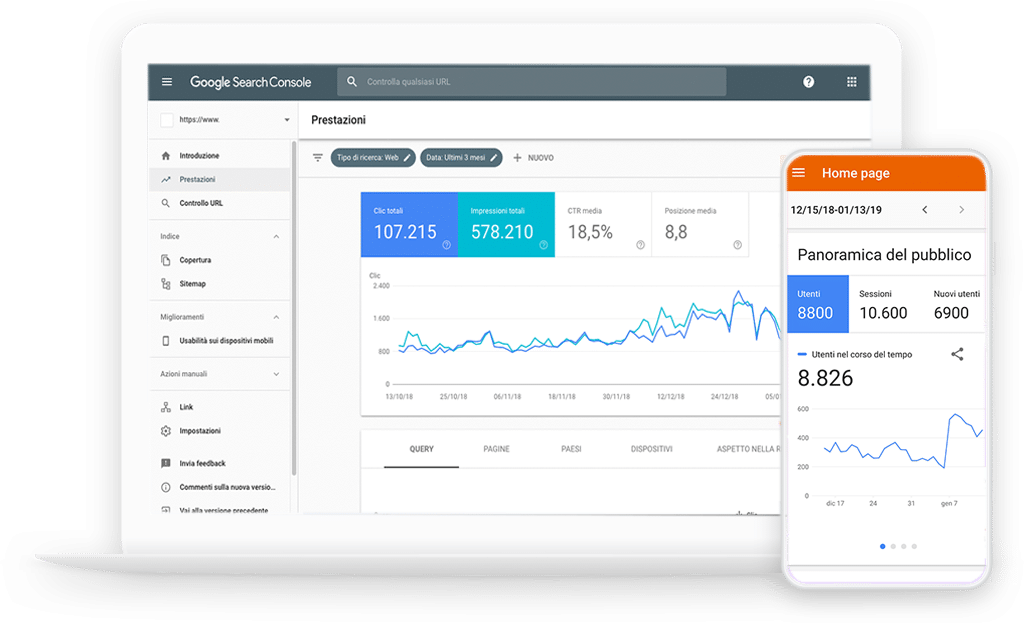Open the hamburger menu in Search Console
1024x623 pixels.
[x=167, y=82]
